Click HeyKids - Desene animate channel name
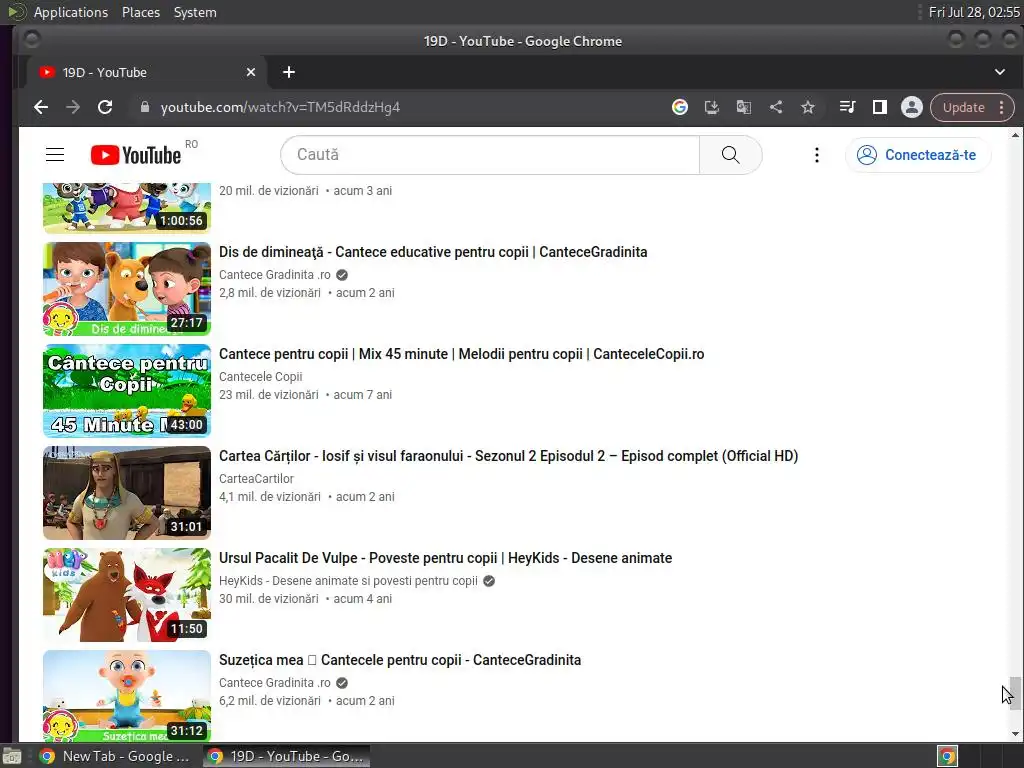 pos(348,581)
